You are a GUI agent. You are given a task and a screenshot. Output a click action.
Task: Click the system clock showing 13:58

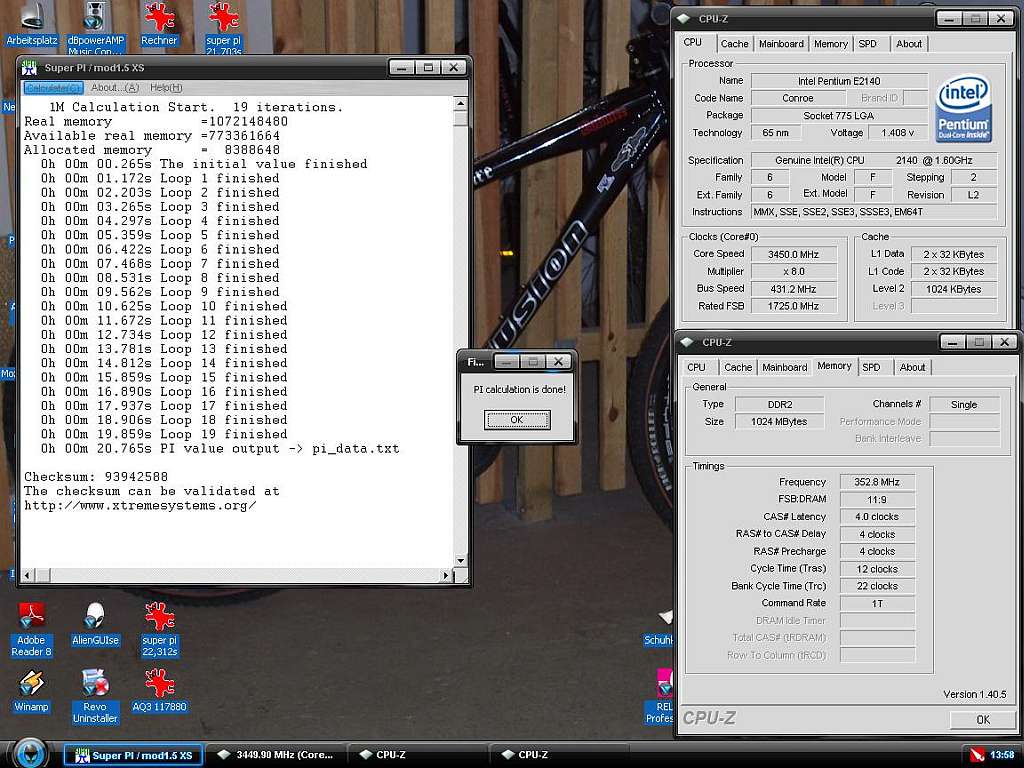pos(1002,755)
